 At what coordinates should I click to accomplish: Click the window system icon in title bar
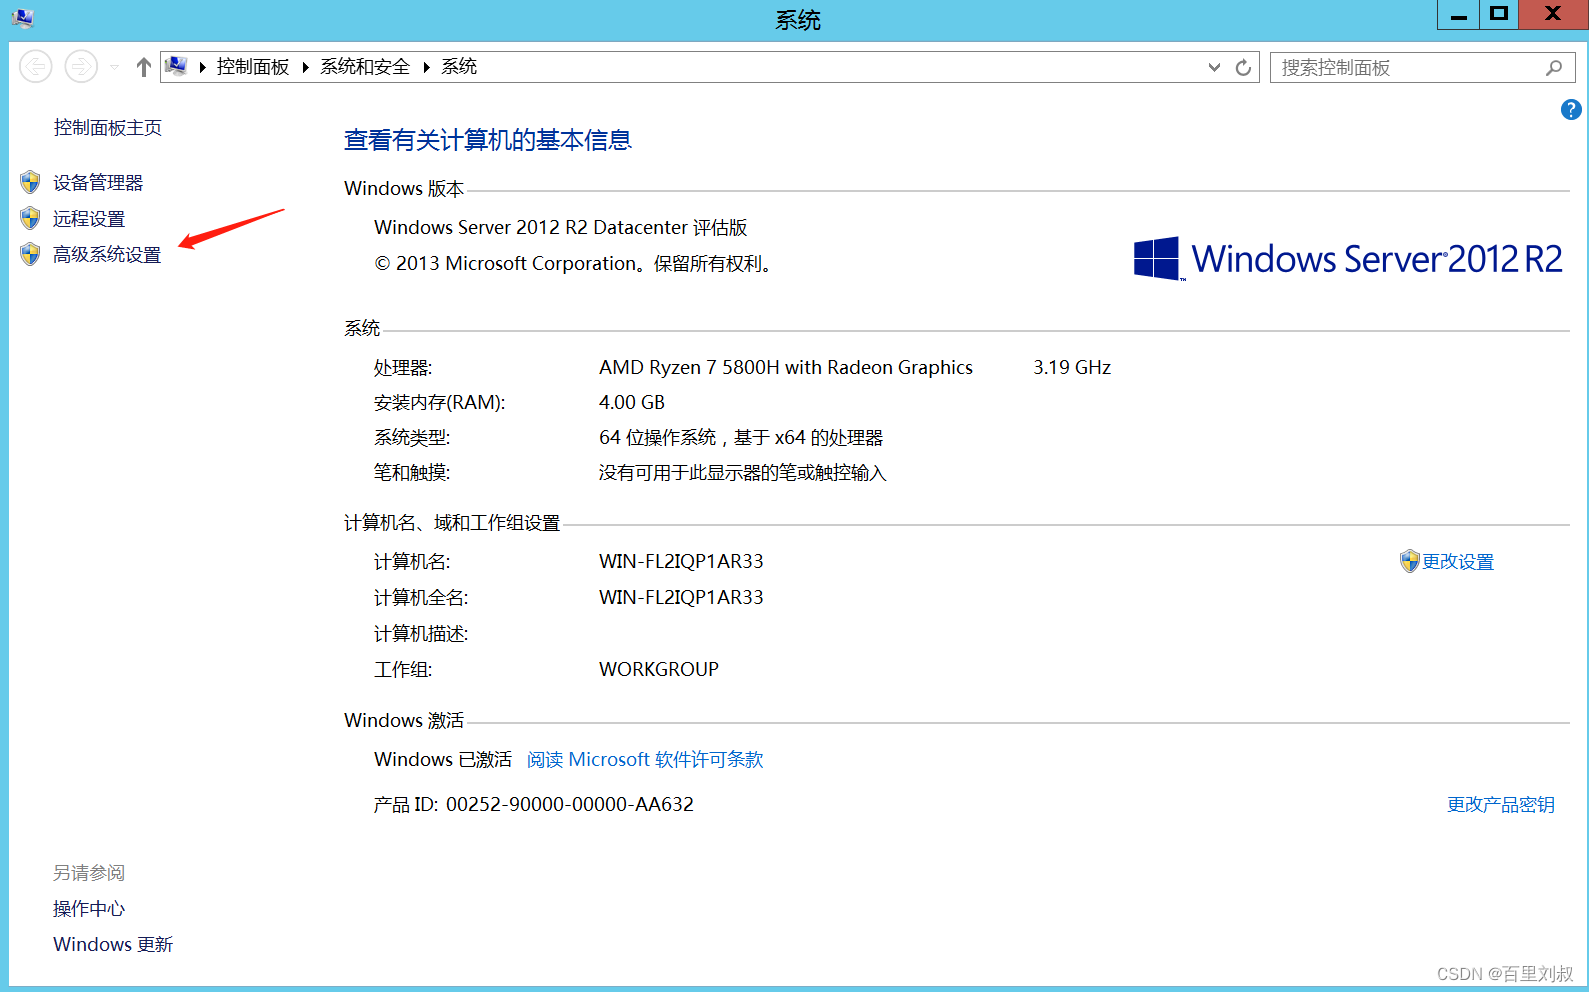coord(22,17)
